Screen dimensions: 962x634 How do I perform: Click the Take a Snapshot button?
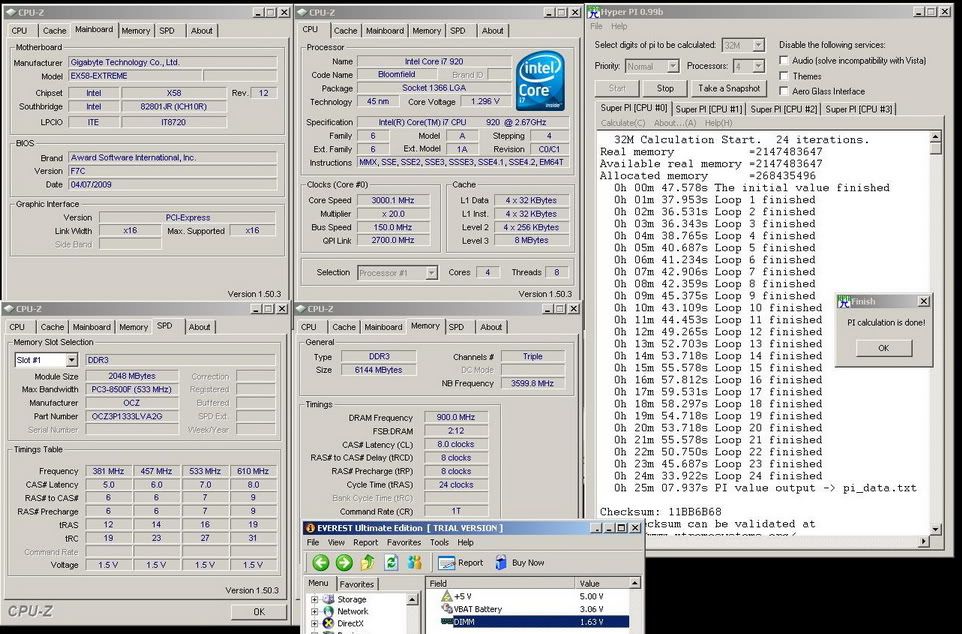pyautogui.click(x=729, y=88)
